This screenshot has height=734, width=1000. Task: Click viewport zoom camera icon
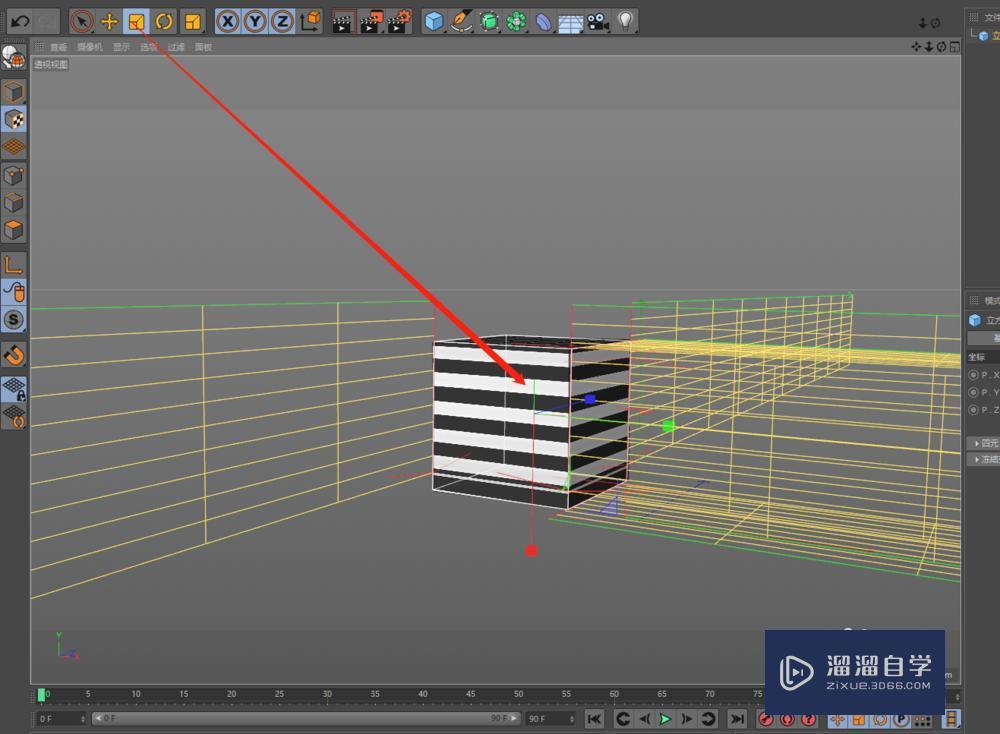point(929,47)
